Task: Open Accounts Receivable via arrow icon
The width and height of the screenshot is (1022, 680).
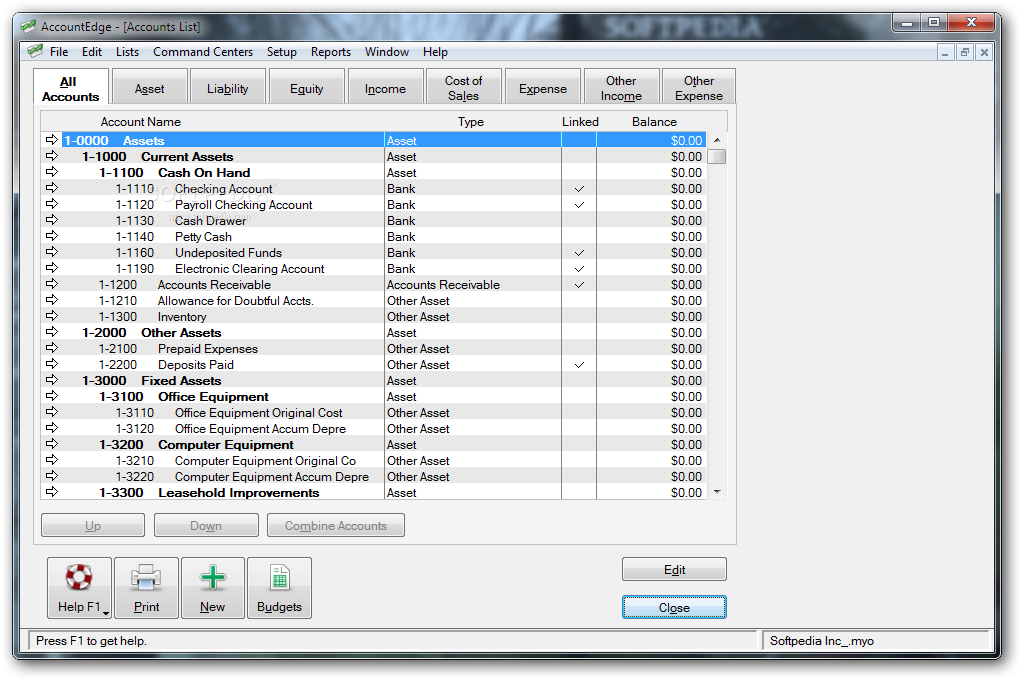Action: tap(52, 284)
